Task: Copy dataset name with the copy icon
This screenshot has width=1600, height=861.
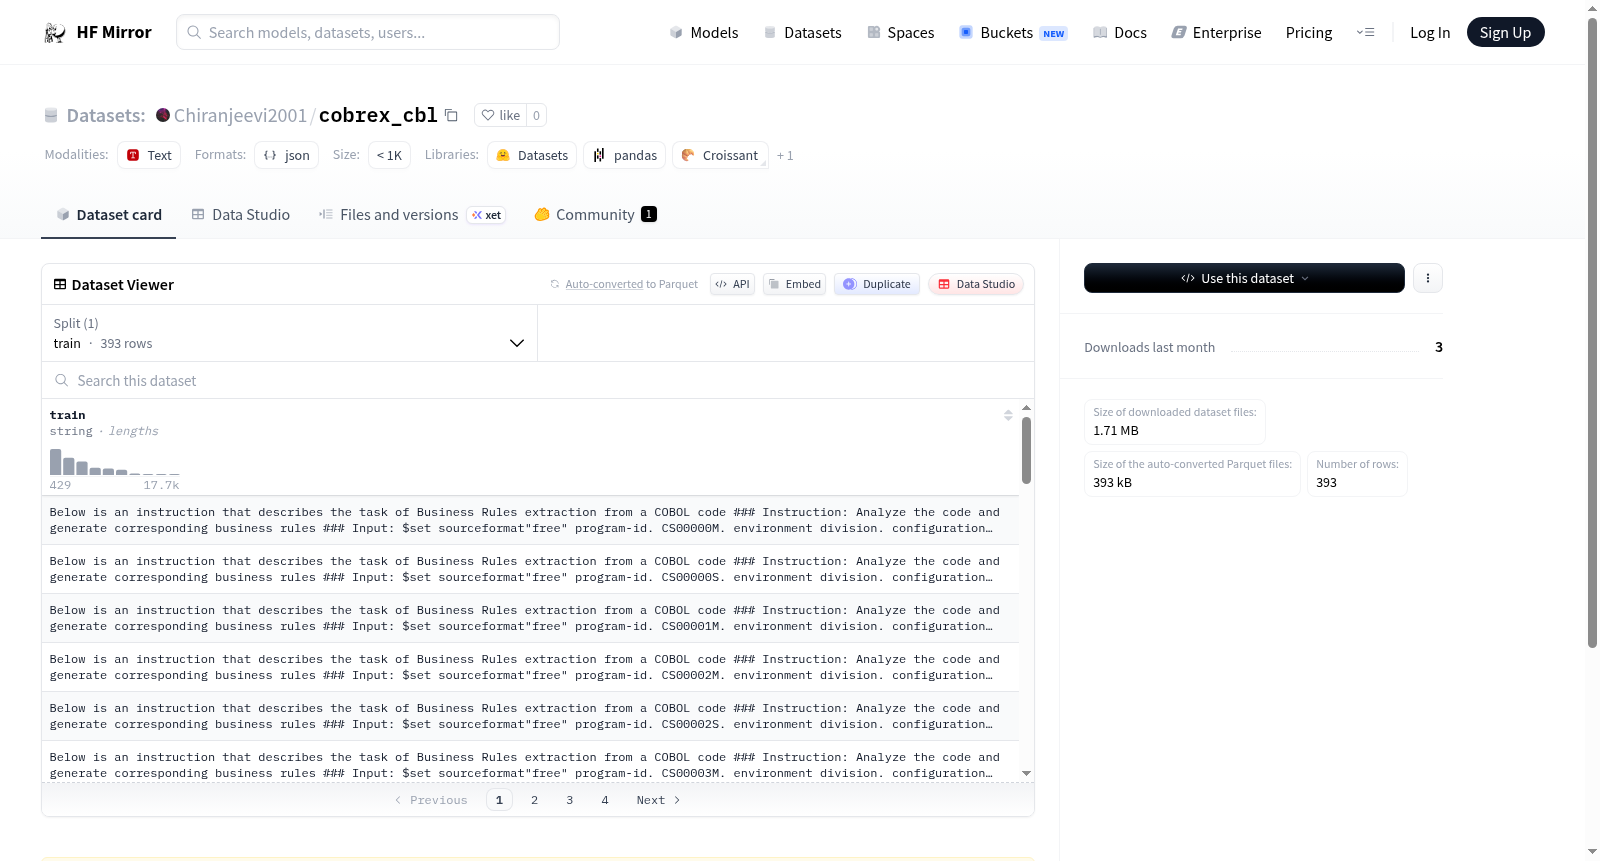Action: pos(451,115)
